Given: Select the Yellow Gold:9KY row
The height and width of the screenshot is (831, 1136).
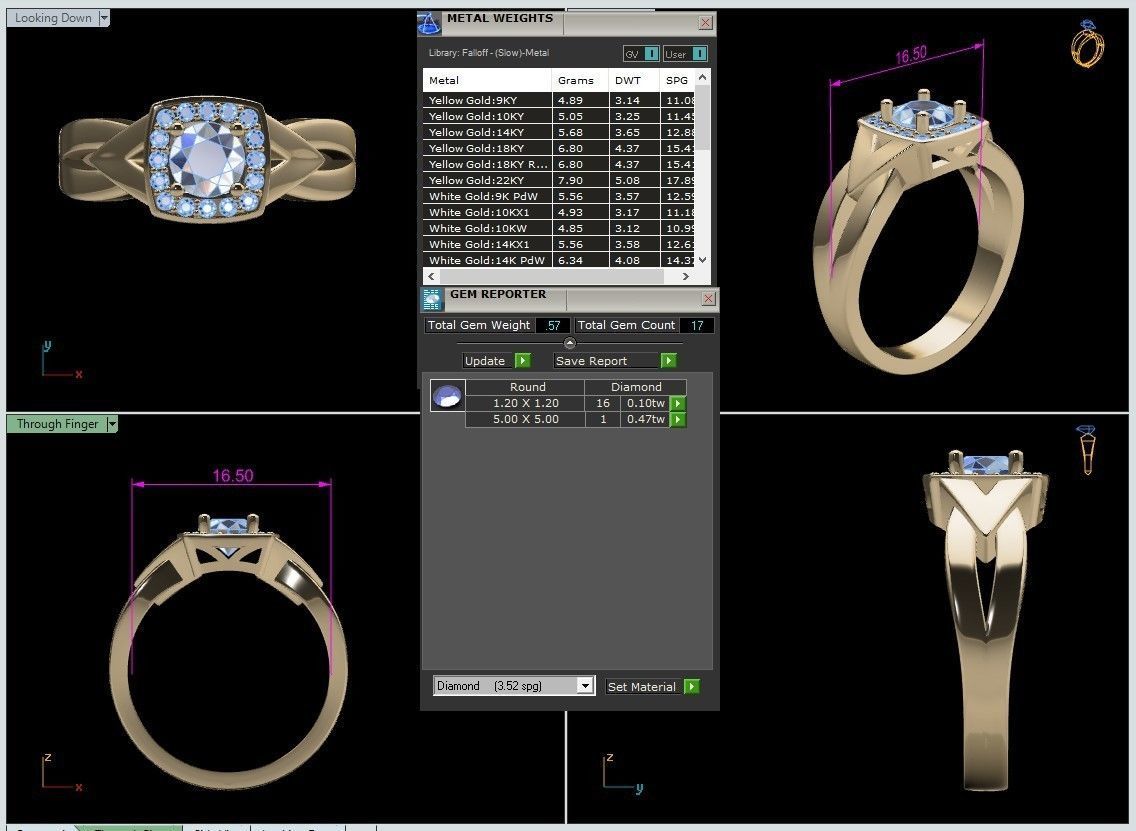Looking at the screenshot, I should point(559,100).
